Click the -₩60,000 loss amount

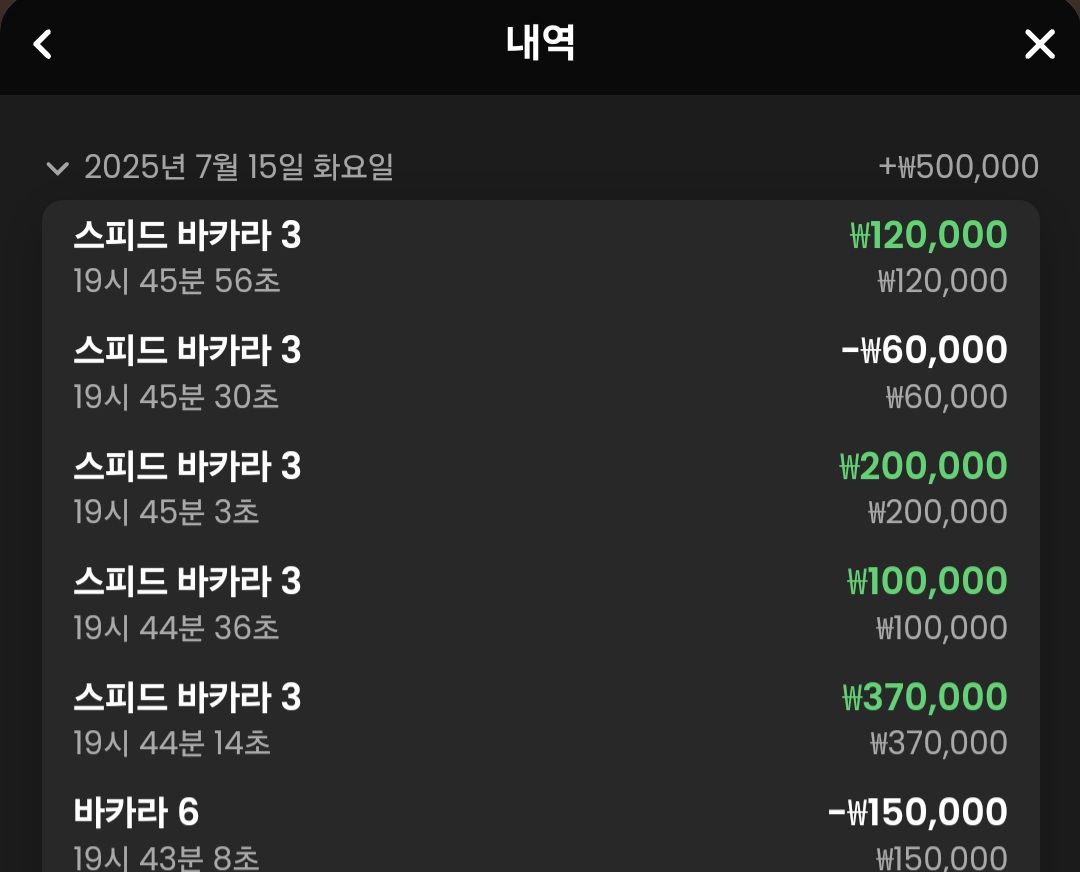[x=924, y=350]
